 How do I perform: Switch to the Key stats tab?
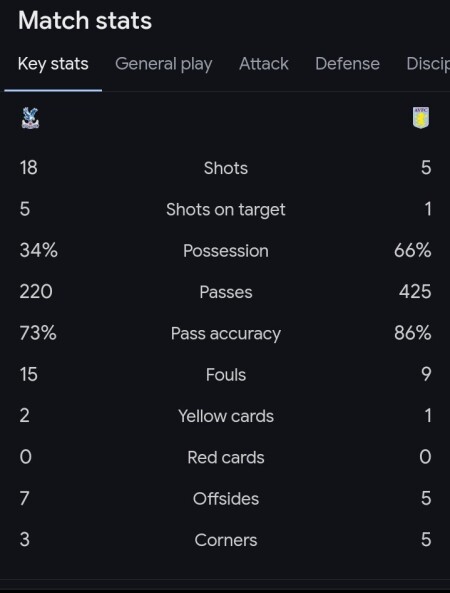53,64
